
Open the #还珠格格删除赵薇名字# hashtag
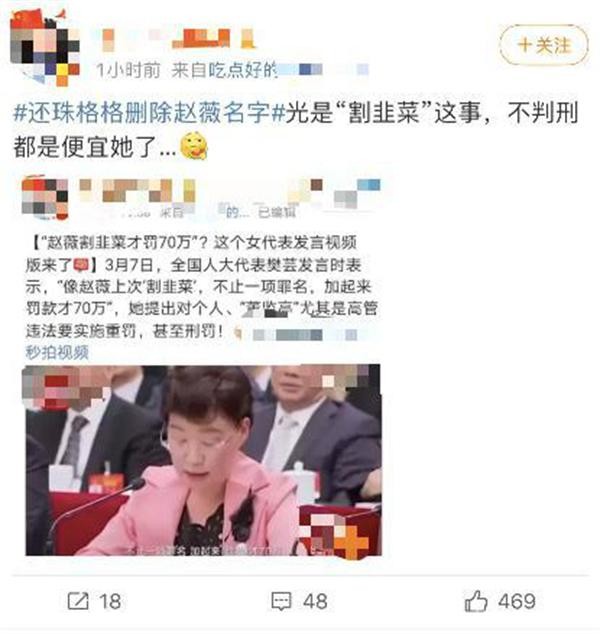149,112
